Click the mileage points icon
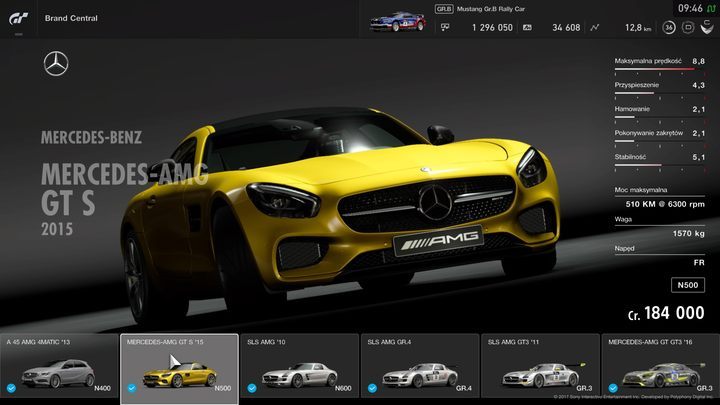 point(527,28)
